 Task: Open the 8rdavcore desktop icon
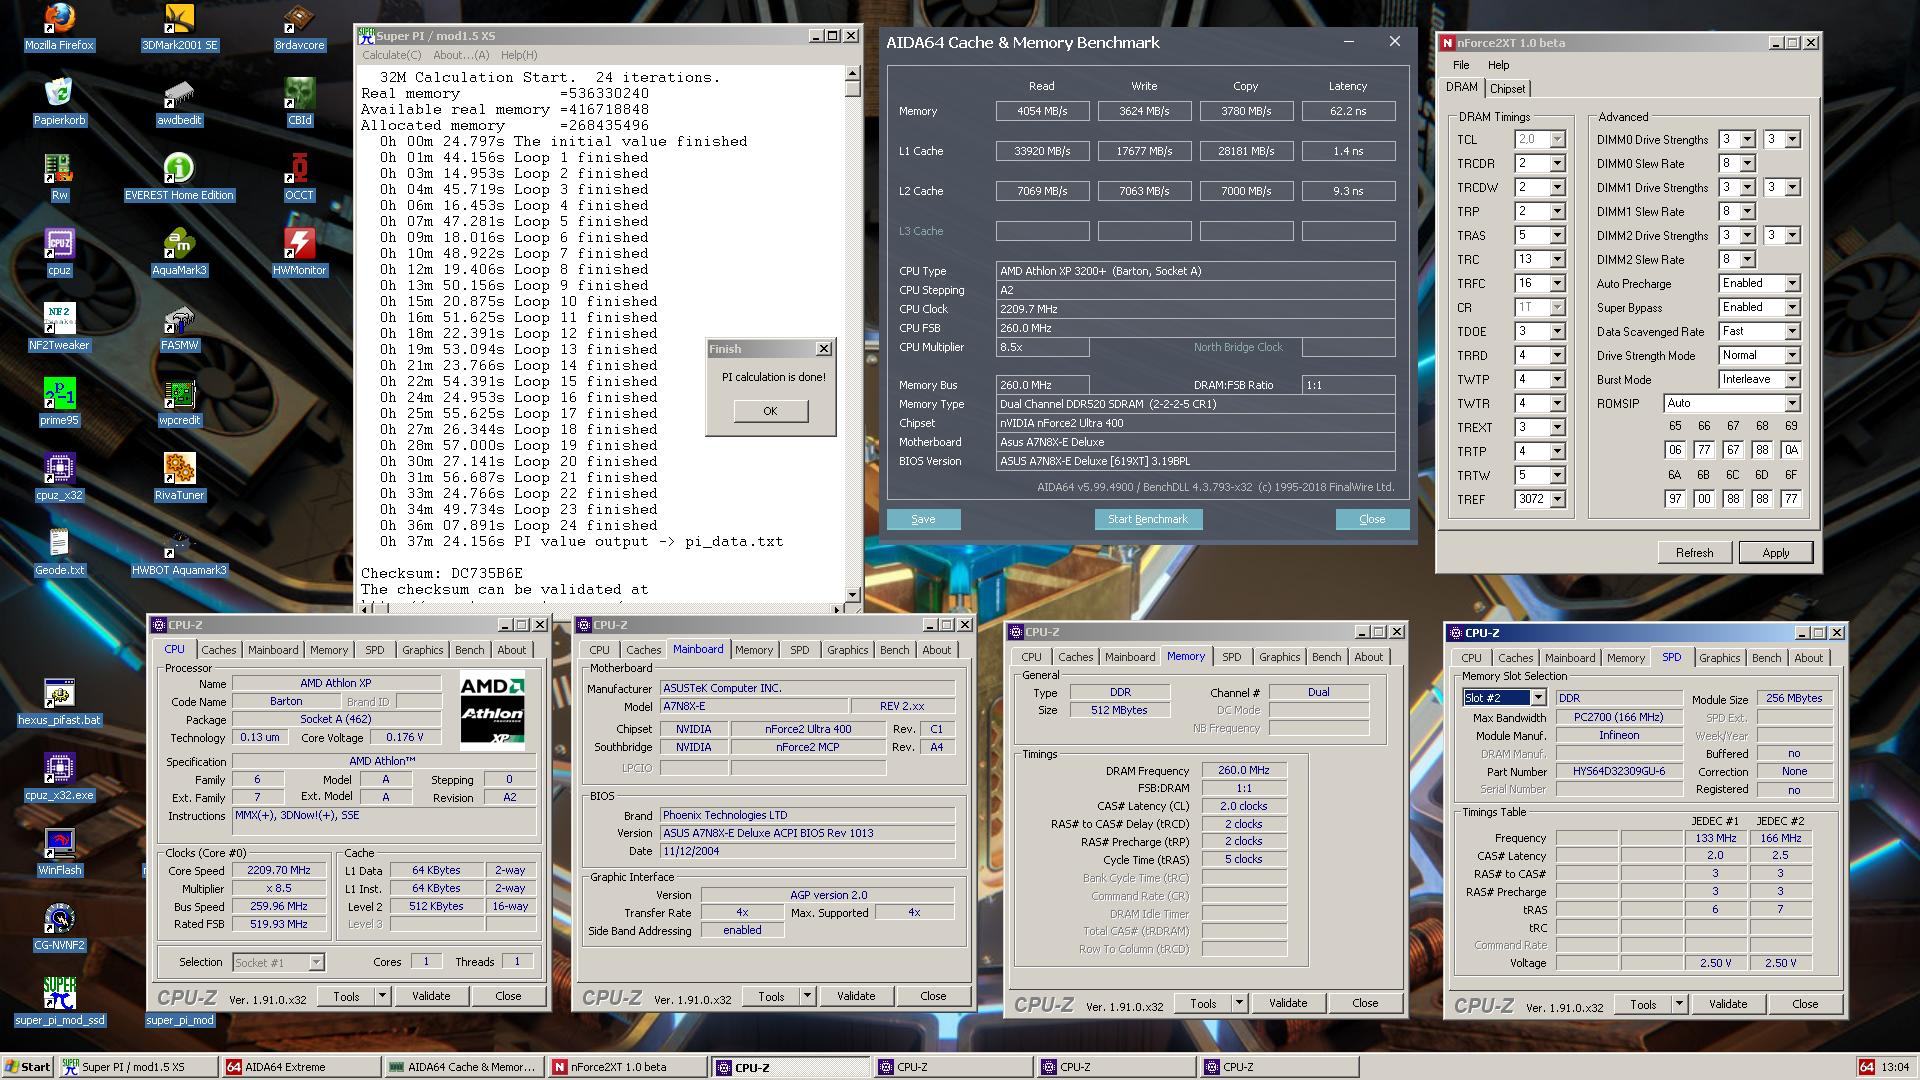299,27
